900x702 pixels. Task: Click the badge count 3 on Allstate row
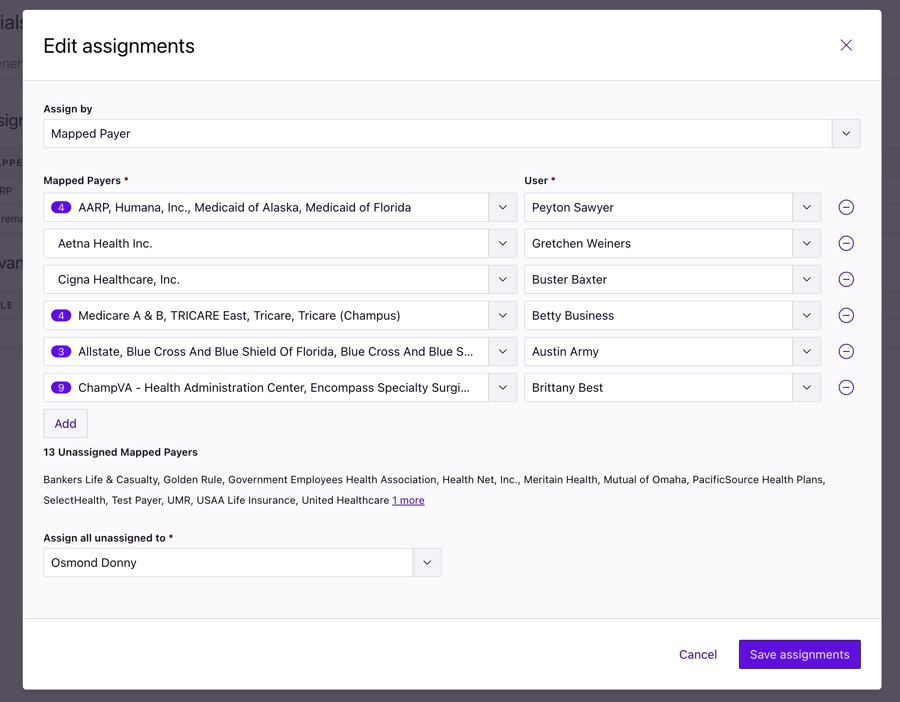coord(61,352)
